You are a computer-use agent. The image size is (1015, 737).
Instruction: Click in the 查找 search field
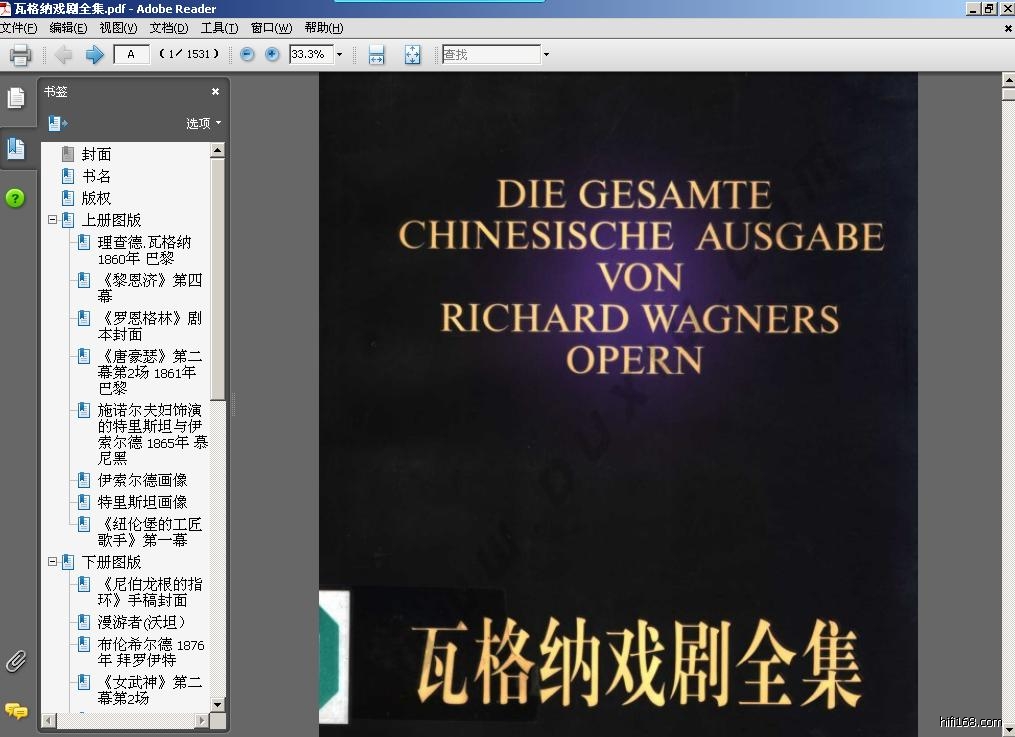click(490, 55)
